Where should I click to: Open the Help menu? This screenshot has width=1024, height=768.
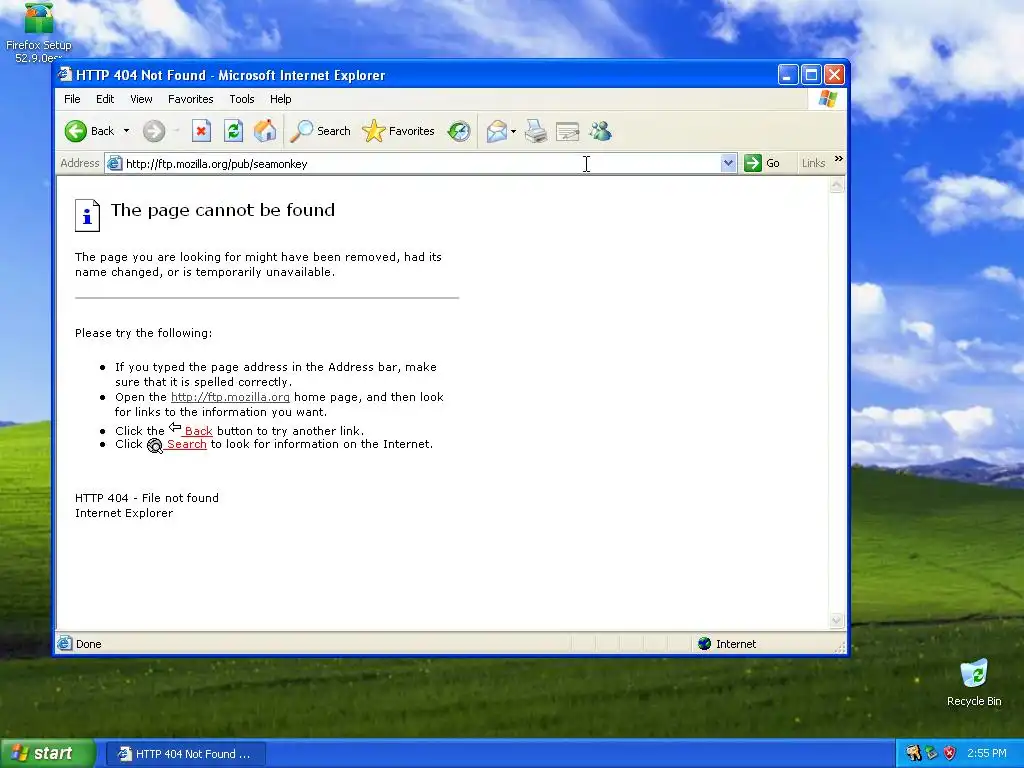(281, 99)
